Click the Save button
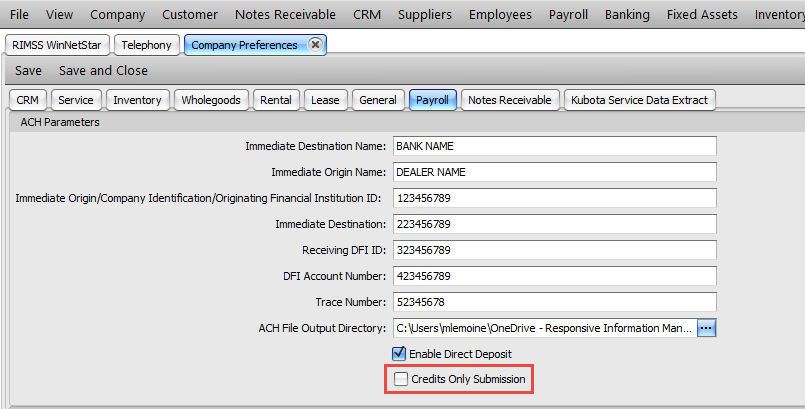 (28, 70)
